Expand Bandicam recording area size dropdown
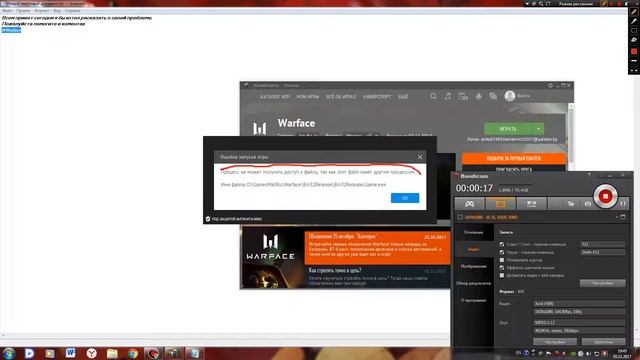Screen dimensions: 640x360 [617, 217]
